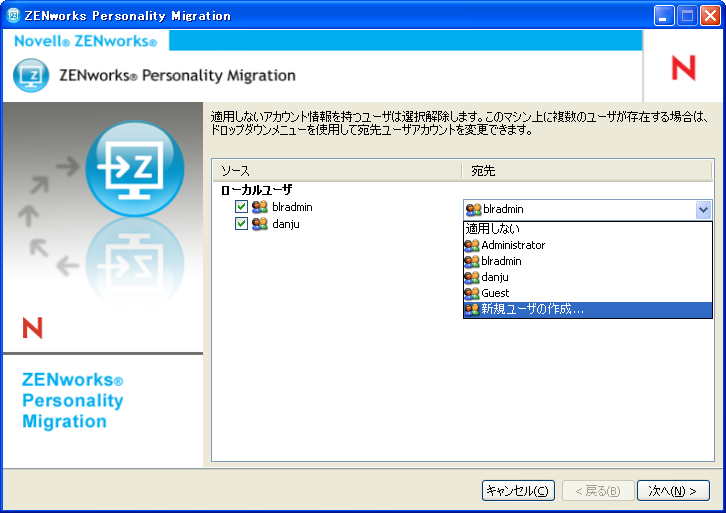Close the ZENworks Personality Migration window
The height and width of the screenshot is (513, 726).
coord(710,16)
